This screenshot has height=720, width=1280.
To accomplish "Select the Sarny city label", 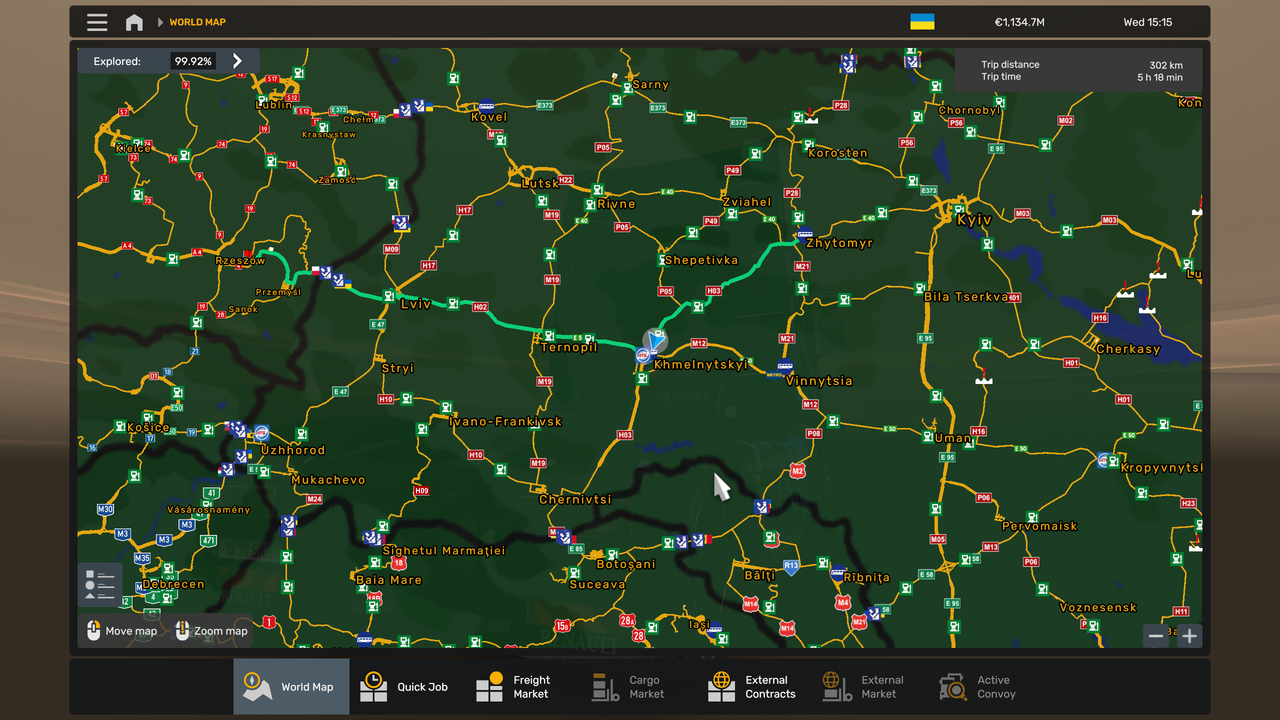I will tap(650, 85).
